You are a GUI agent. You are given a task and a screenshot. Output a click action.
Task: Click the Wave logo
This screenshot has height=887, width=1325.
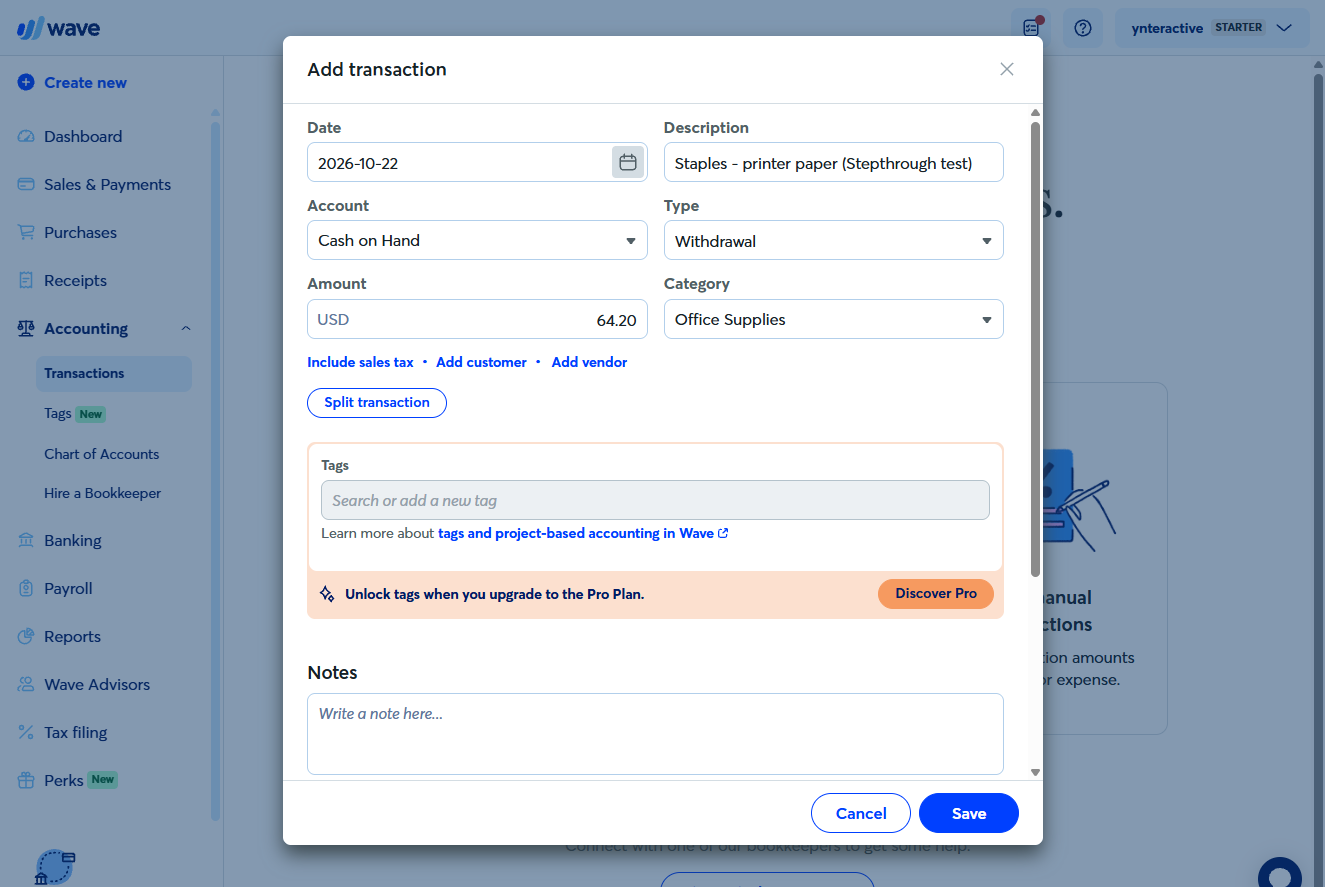(58, 28)
